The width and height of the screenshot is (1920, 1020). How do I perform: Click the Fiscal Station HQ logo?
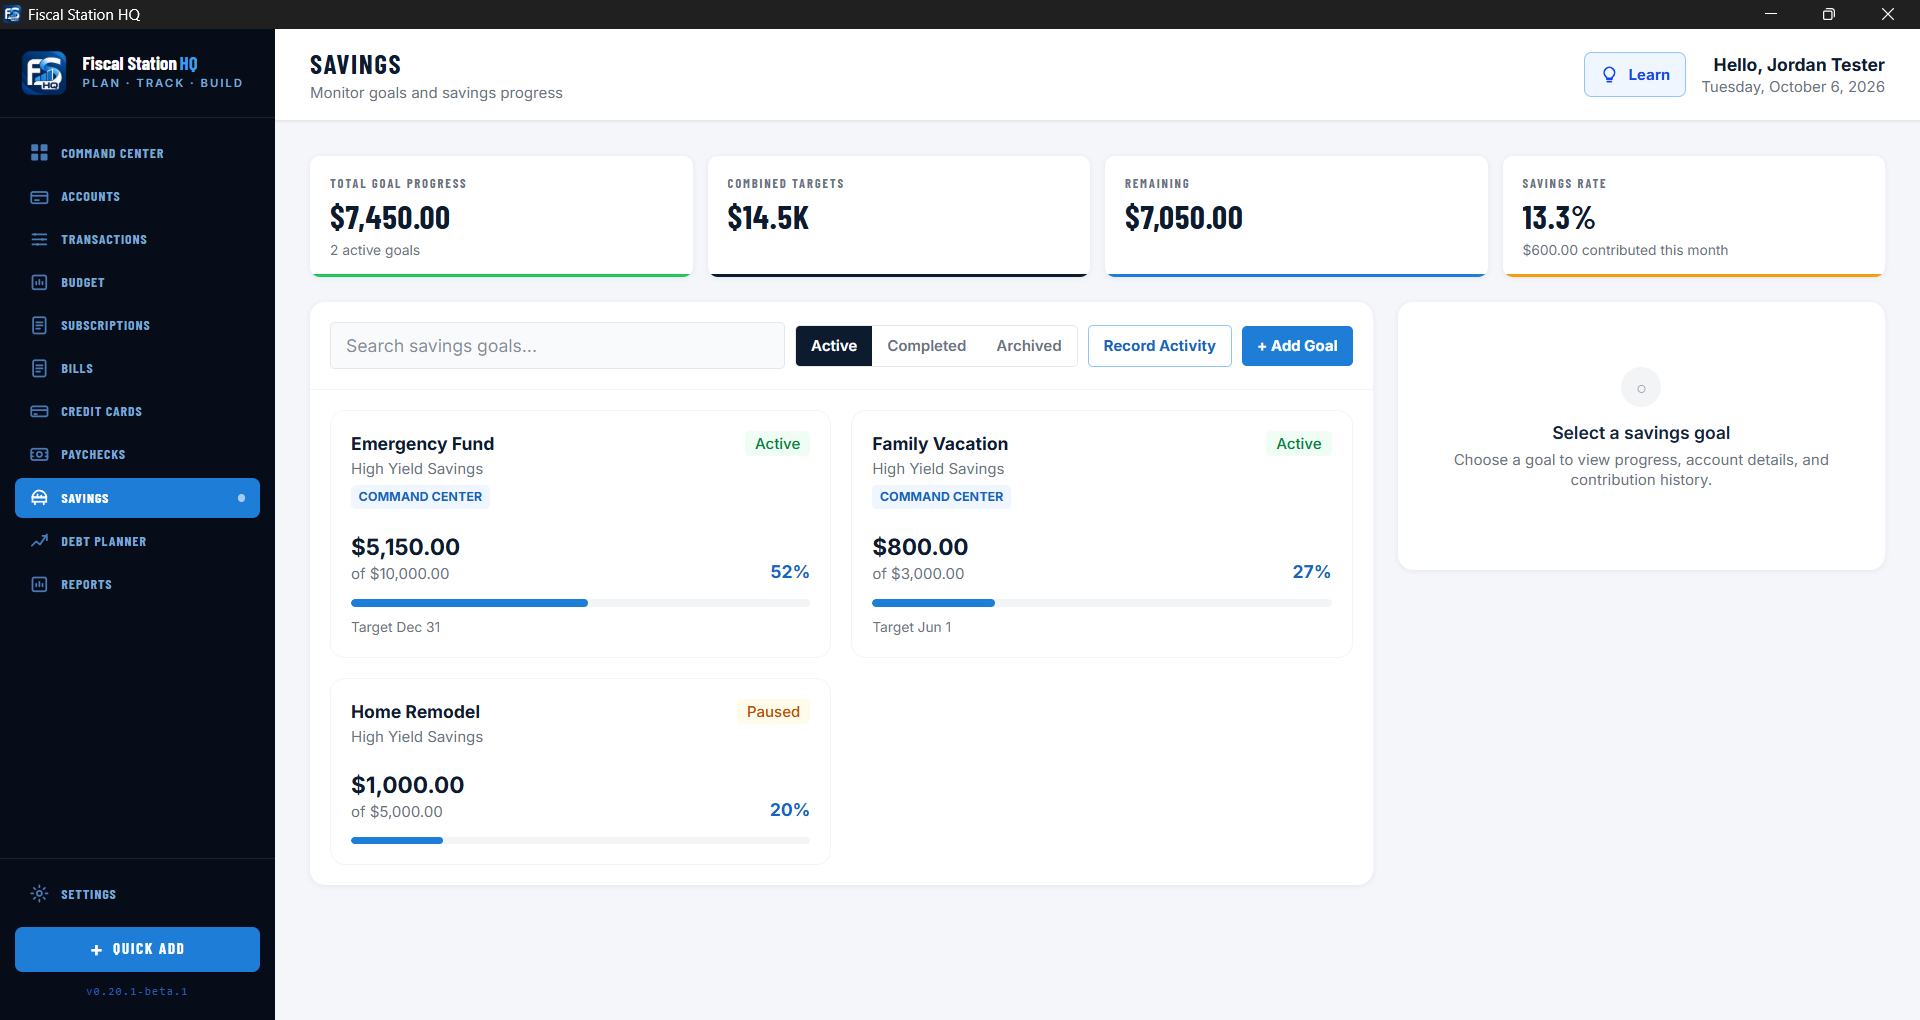point(44,73)
